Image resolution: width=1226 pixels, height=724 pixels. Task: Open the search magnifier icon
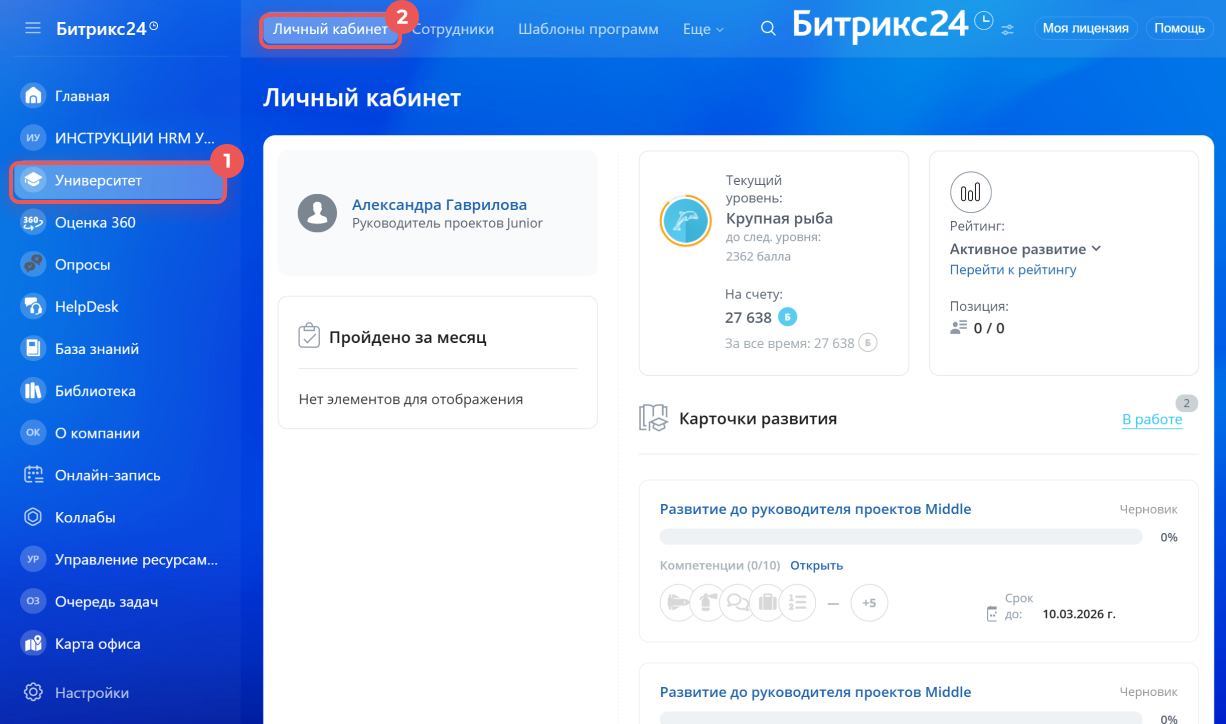coord(768,29)
